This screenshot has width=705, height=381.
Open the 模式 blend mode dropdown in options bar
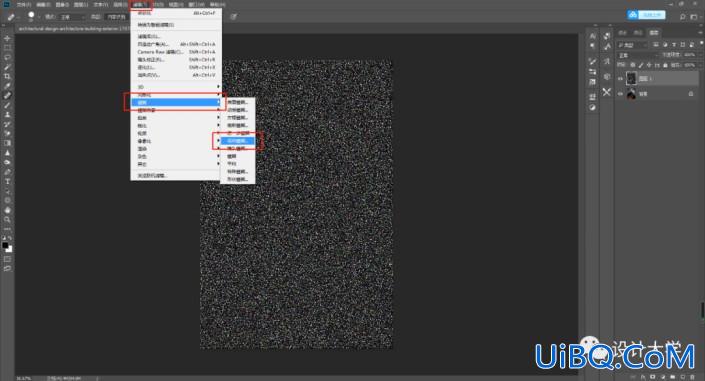[72, 17]
